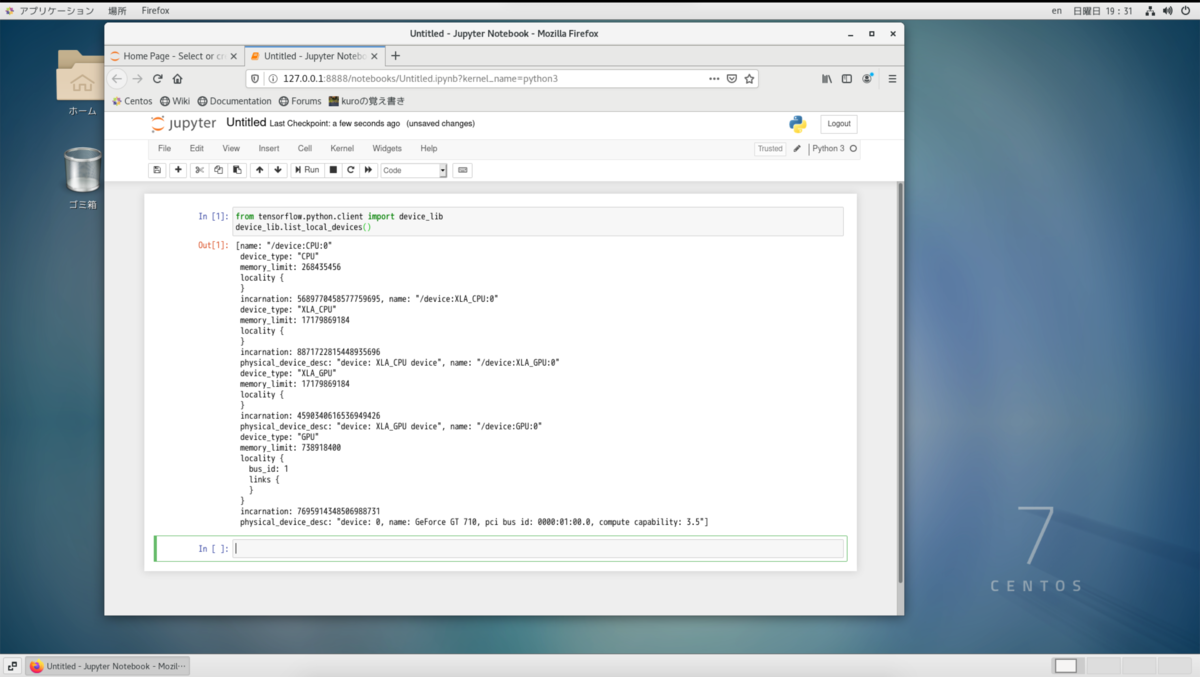Open the command palette keyboard icon
Viewport: 1200px width, 677px height.
[x=462, y=169]
